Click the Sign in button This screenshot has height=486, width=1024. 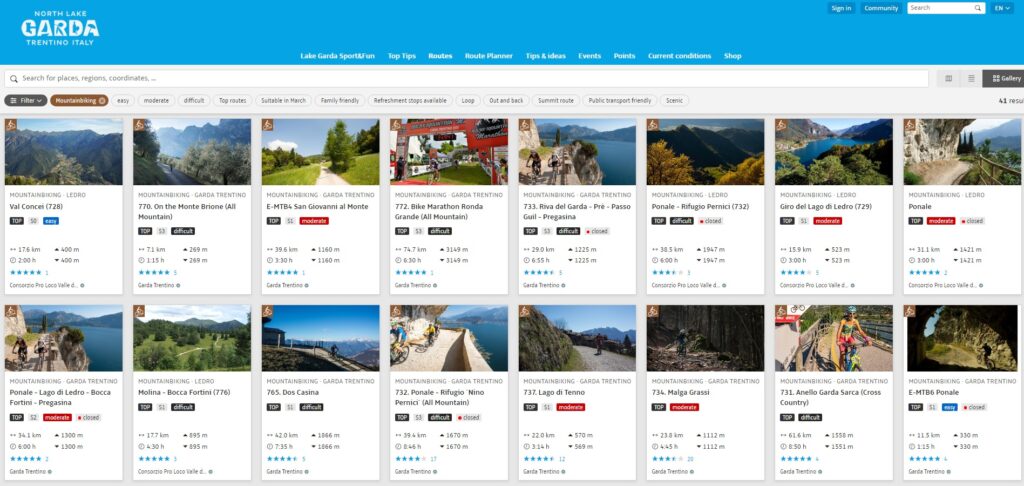pos(841,8)
